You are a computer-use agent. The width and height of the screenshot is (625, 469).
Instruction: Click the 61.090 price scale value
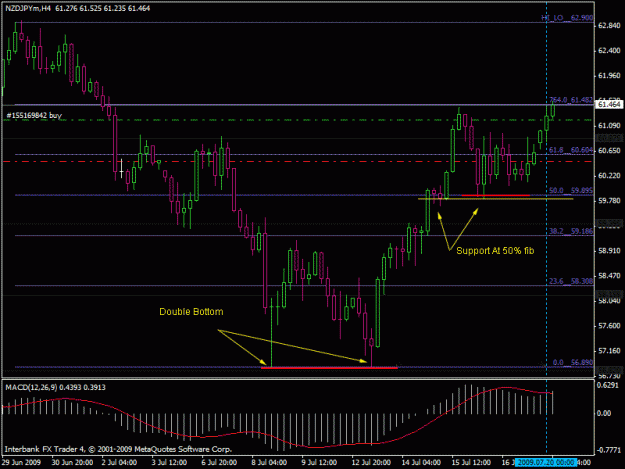609,126
